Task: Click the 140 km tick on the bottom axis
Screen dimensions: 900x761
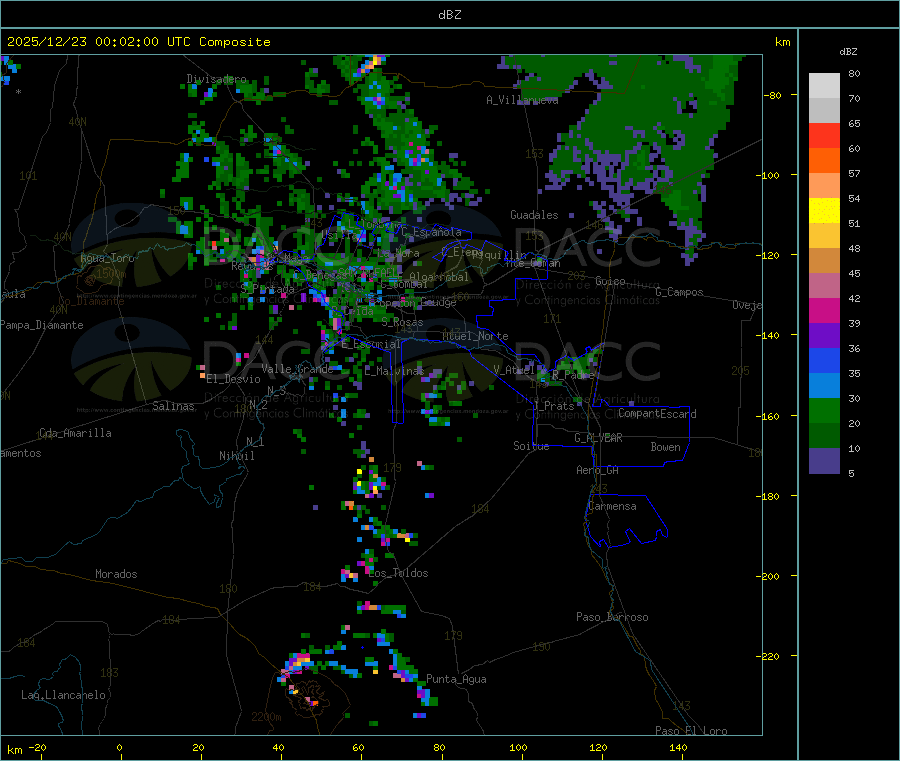Action: click(678, 747)
